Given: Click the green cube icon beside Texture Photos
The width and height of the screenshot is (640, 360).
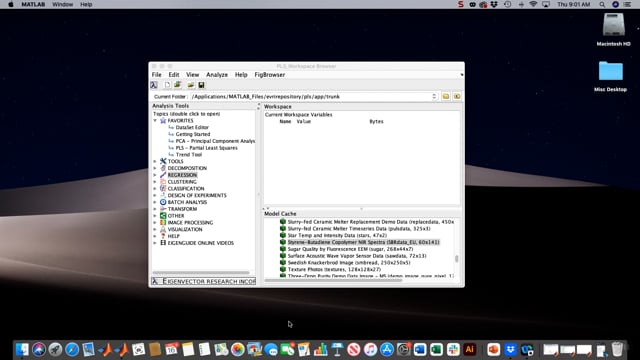Looking at the screenshot, I should (x=282, y=269).
